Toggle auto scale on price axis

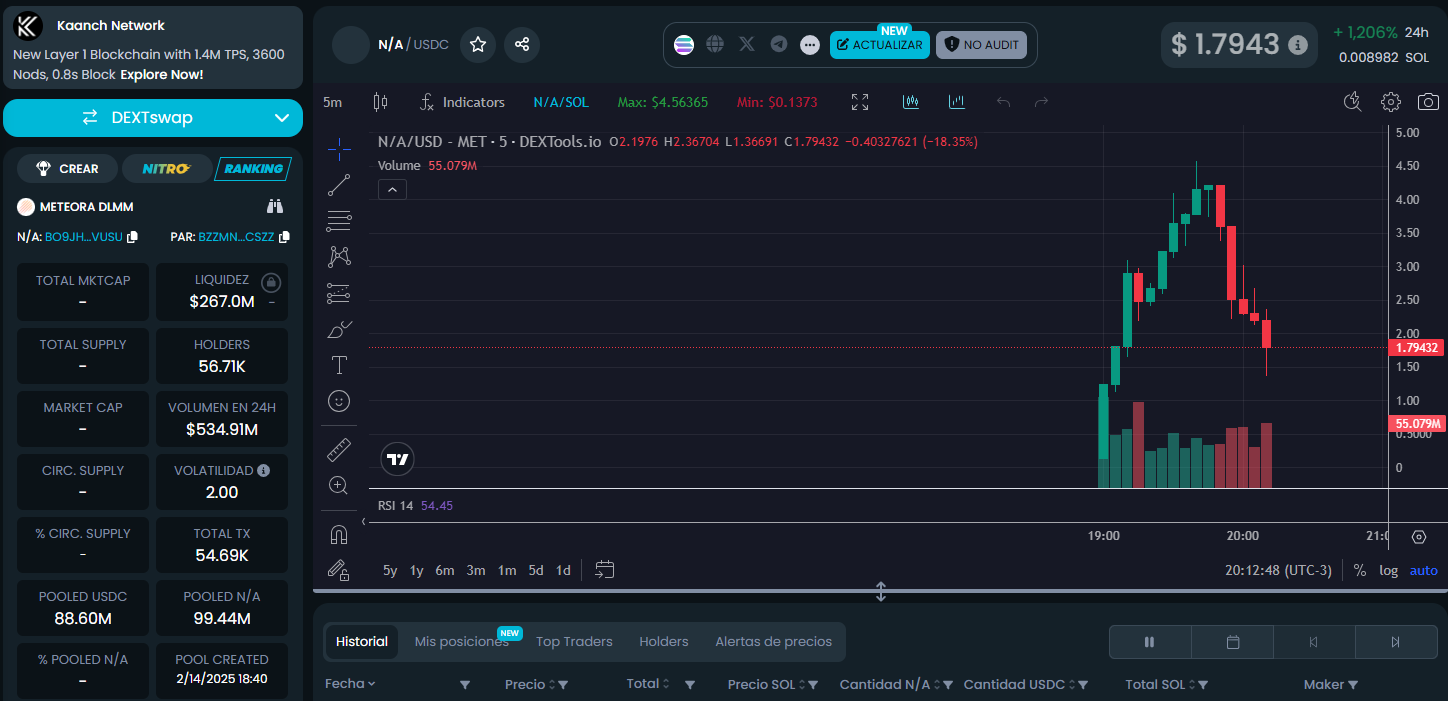[1424, 570]
